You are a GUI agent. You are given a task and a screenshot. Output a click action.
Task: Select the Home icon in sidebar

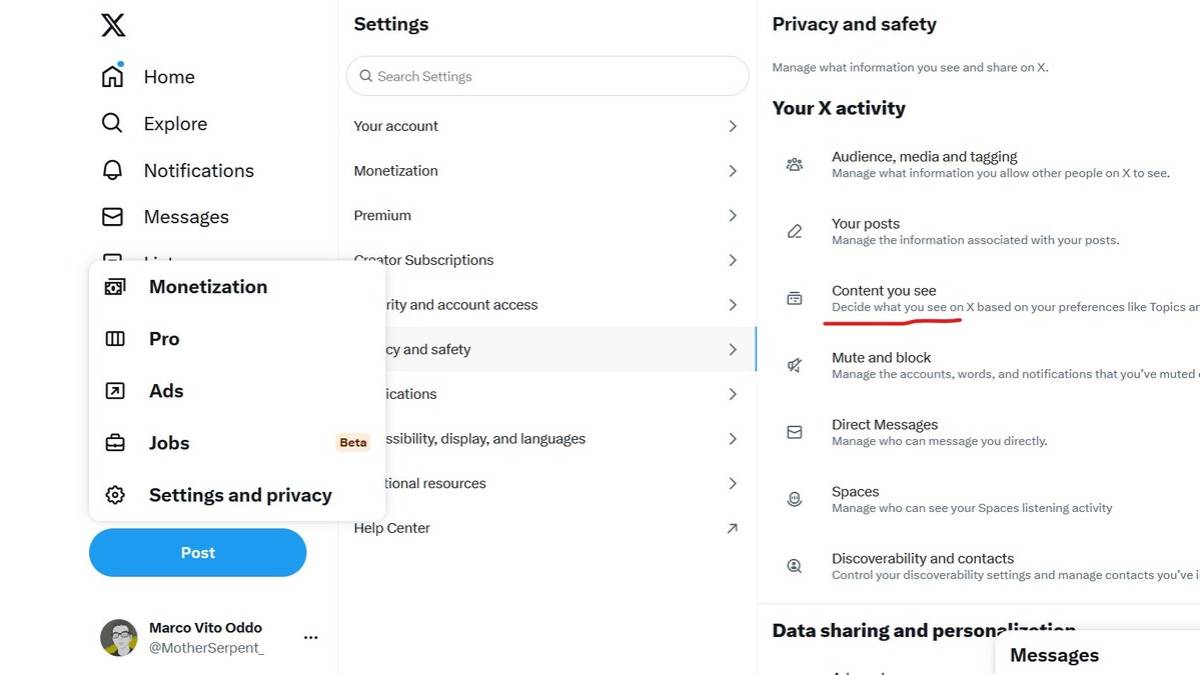pos(113,75)
